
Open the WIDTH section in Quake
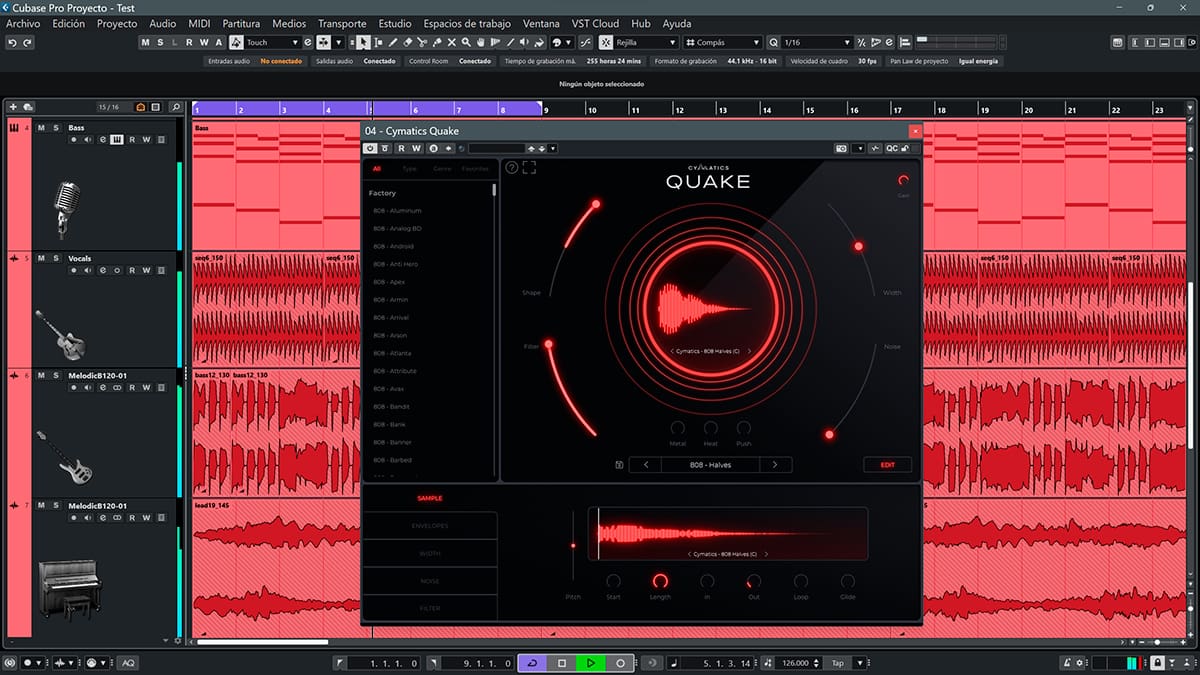[430, 553]
